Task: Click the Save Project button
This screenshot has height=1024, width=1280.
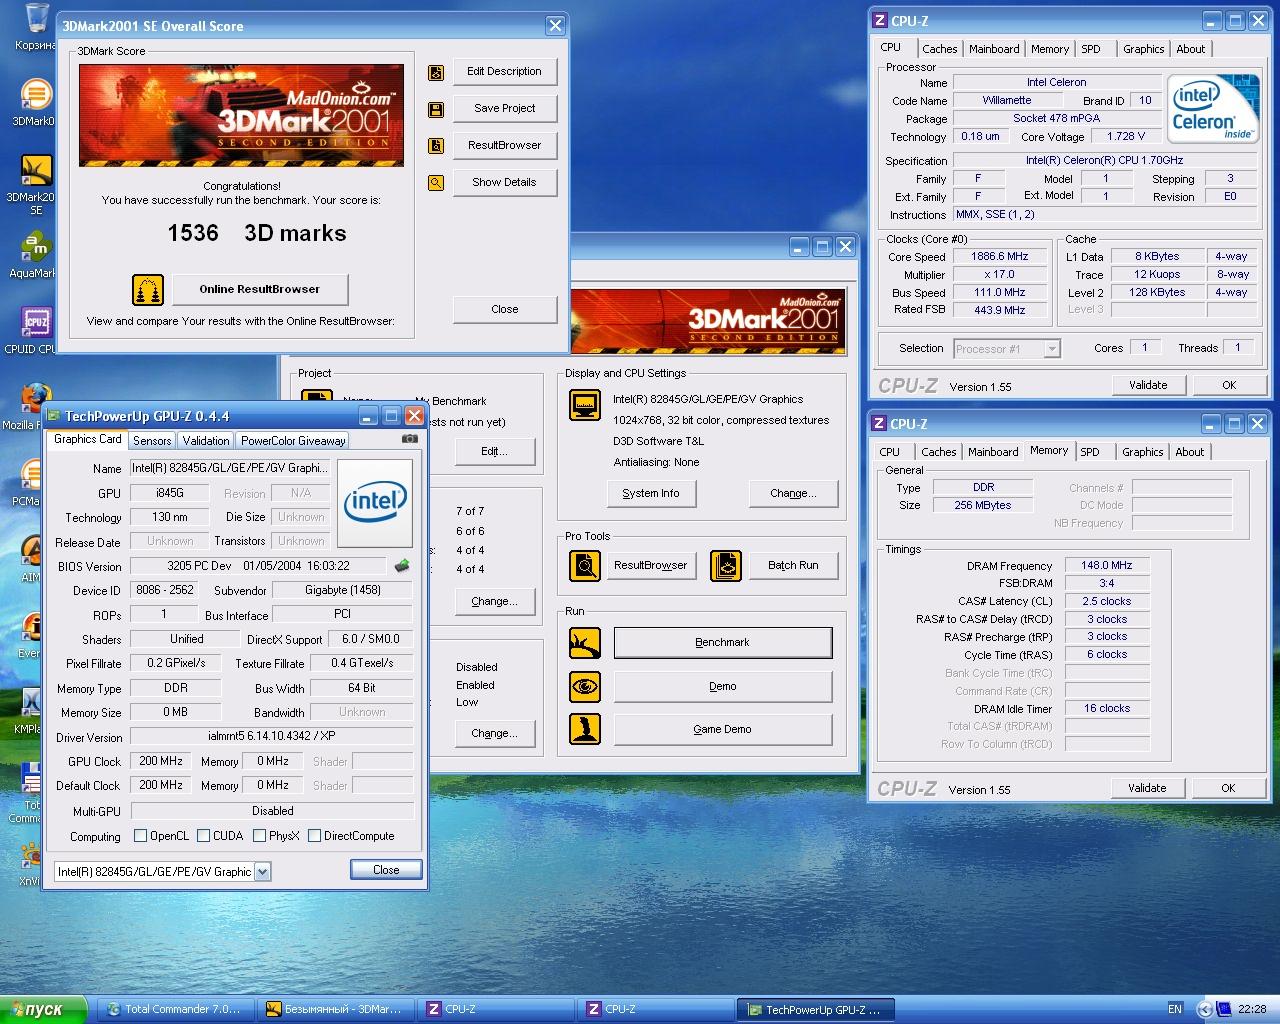Action: (x=505, y=109)
